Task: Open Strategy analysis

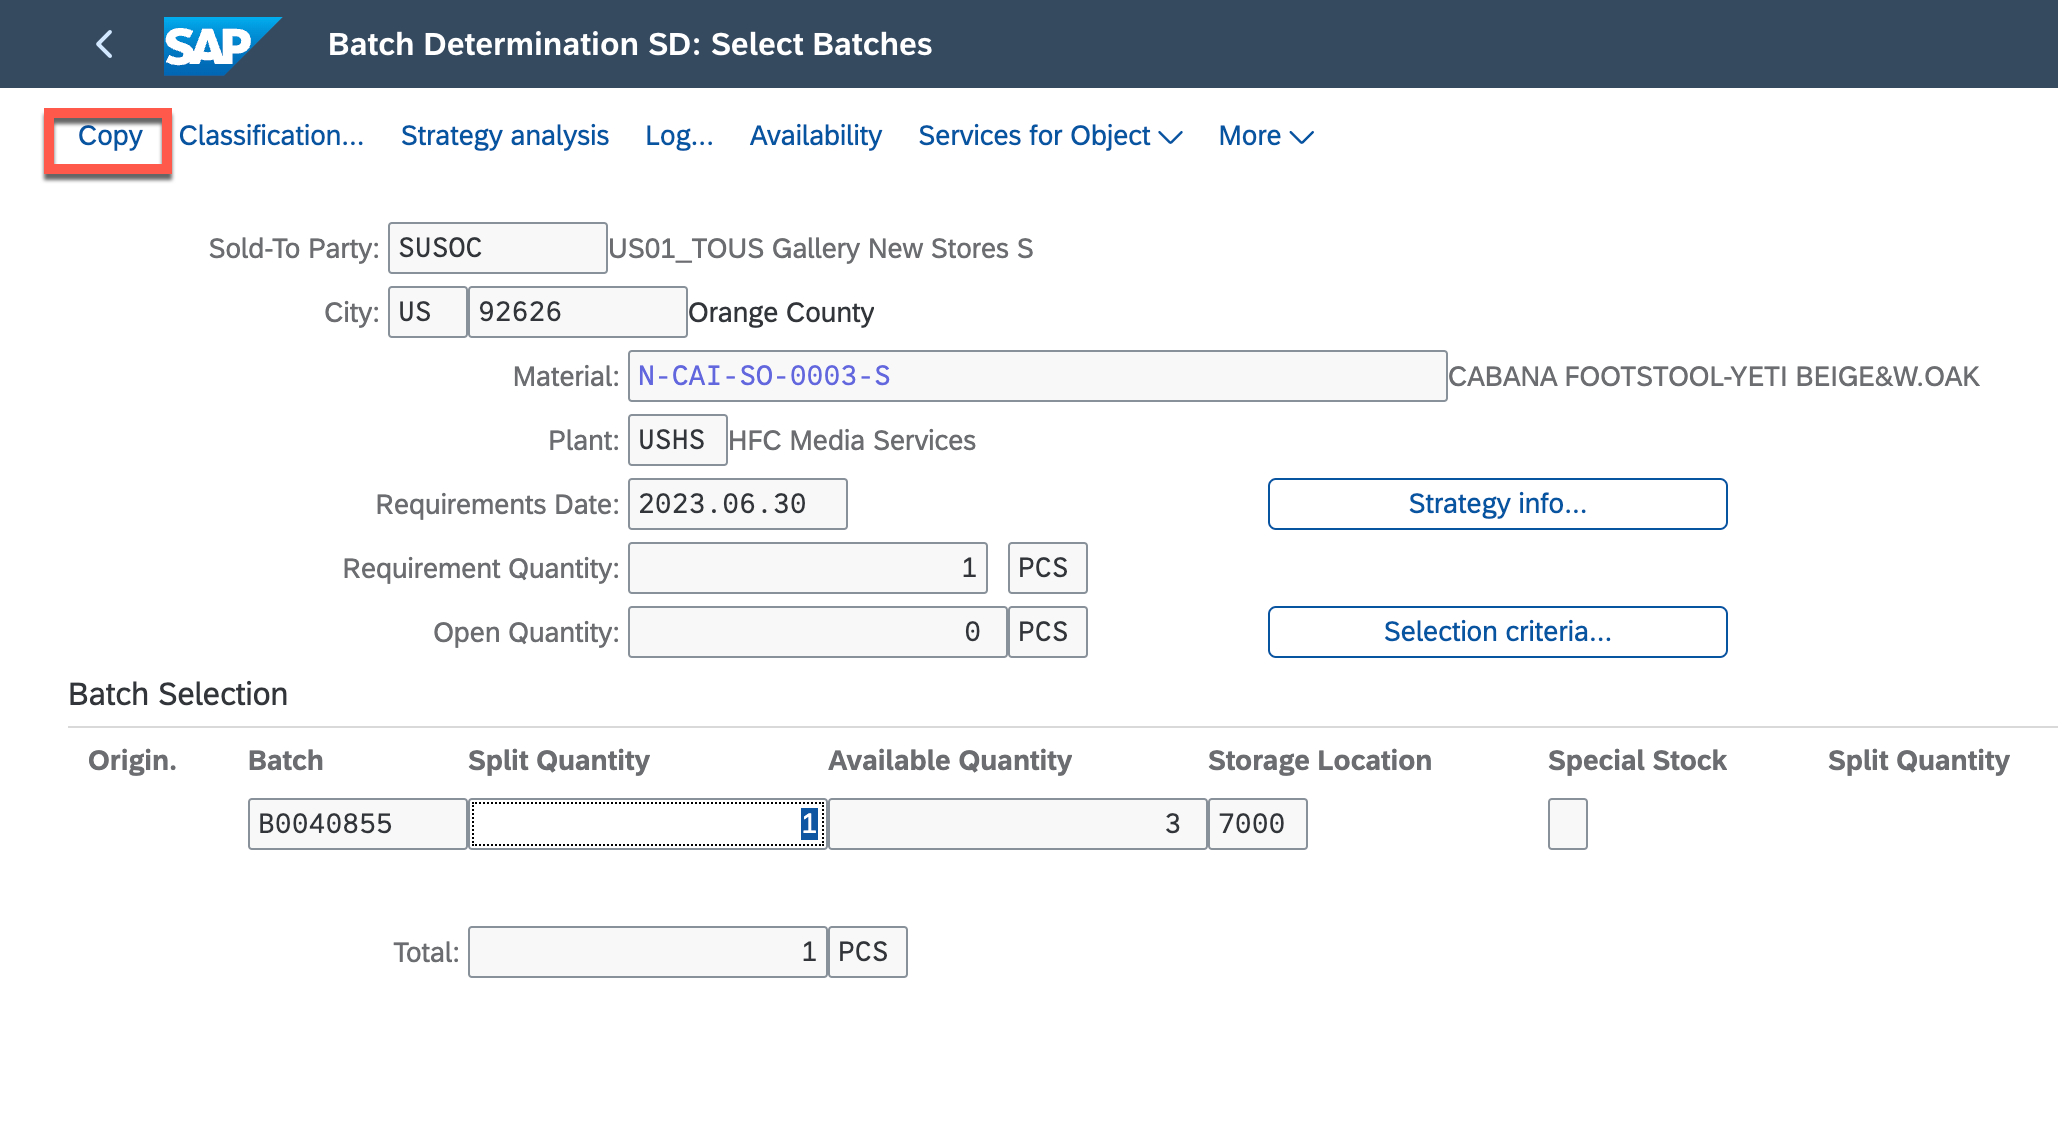Action: (504, 136)
